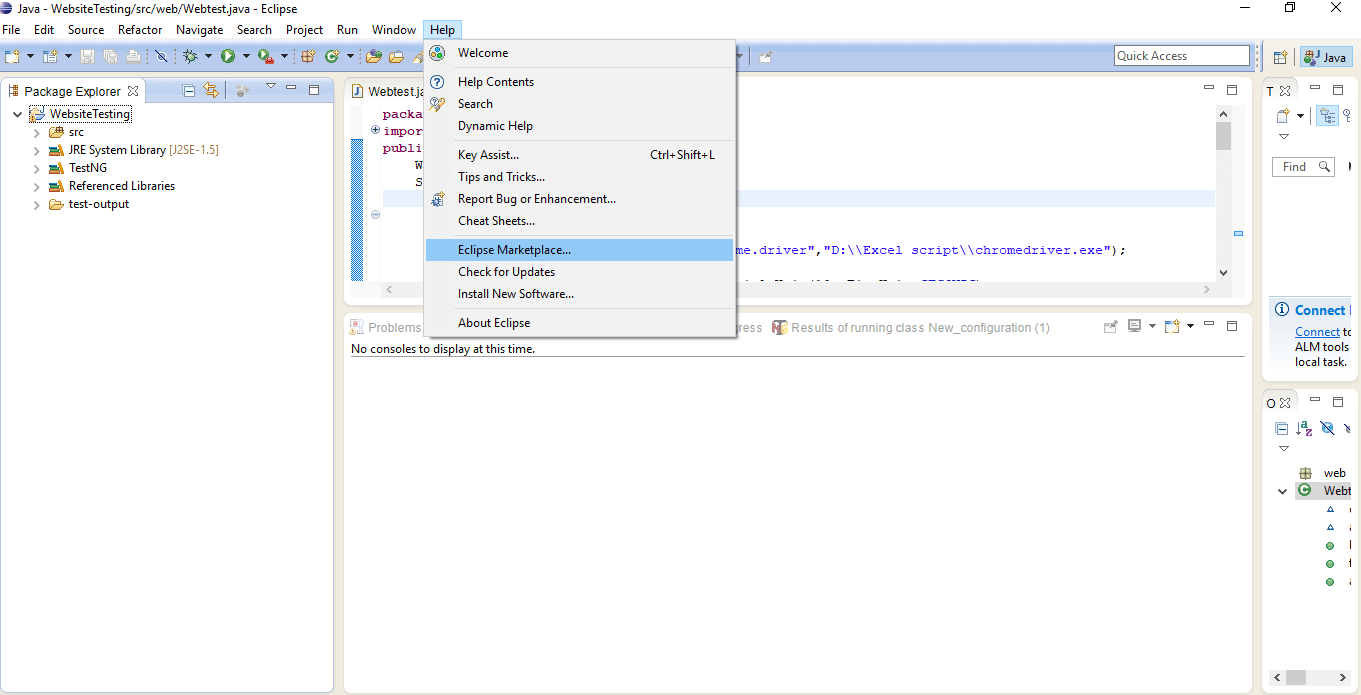The image size is (1361, 695).
Task: Click the editor's vertical scrollbar thumb
Action: [1223, 135]
